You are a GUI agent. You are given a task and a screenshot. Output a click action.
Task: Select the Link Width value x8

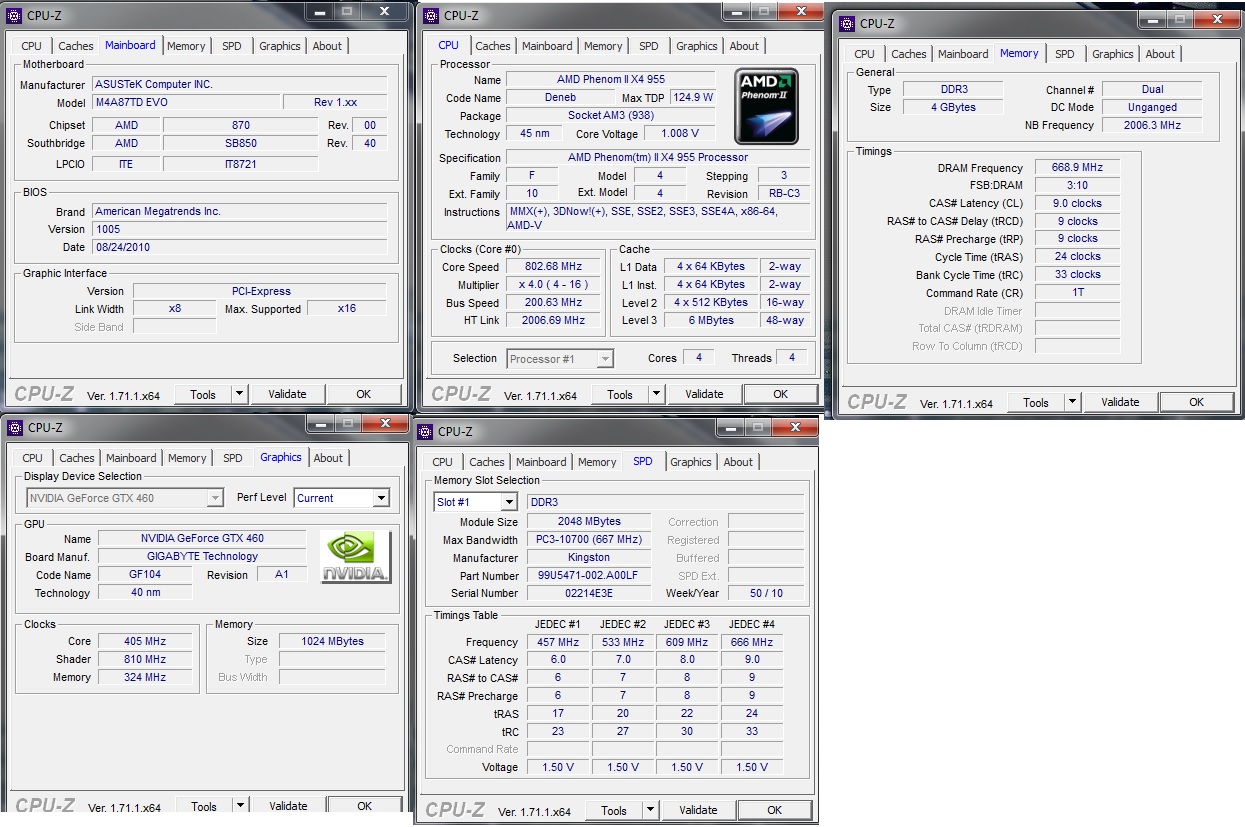point(174,309)
